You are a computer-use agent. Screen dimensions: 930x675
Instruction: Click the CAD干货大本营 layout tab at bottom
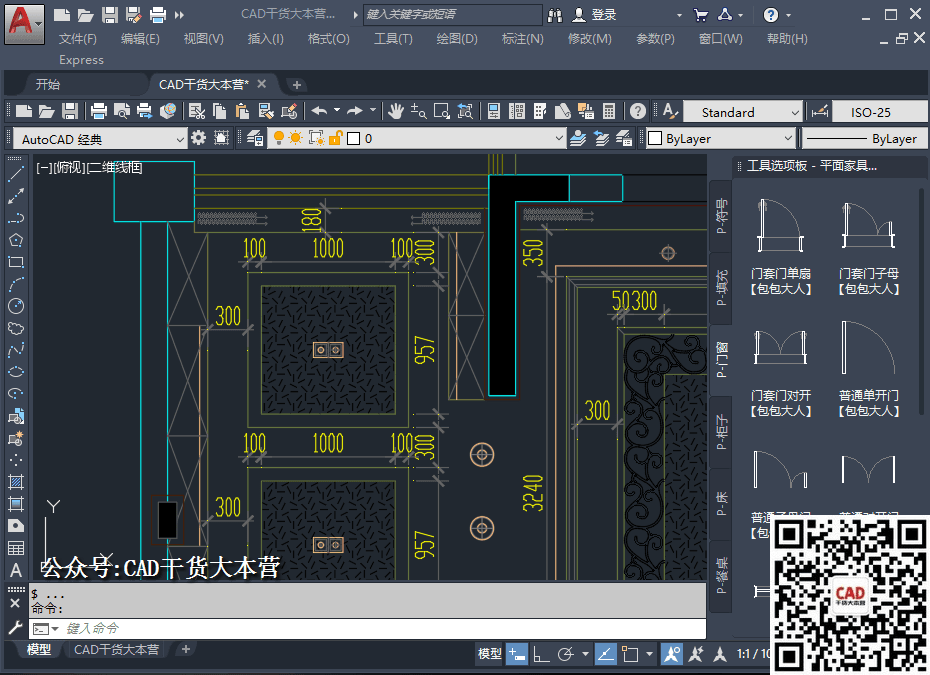click(116, 649)
